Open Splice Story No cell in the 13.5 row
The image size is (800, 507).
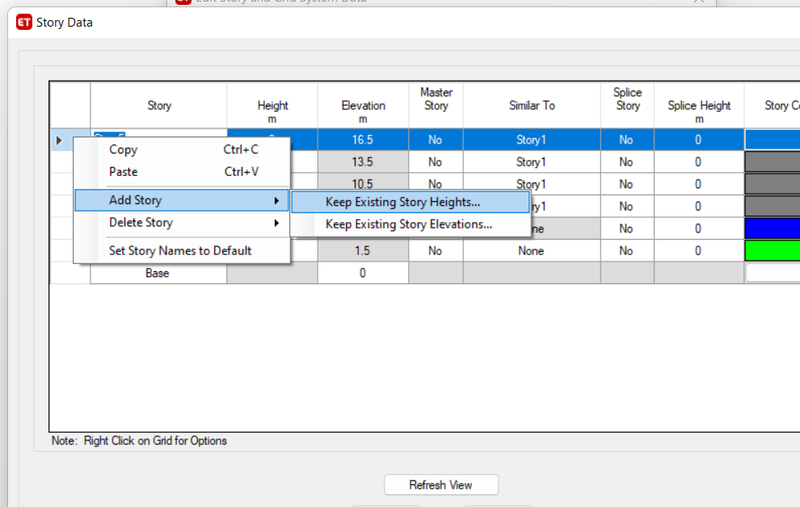(627, 162)
